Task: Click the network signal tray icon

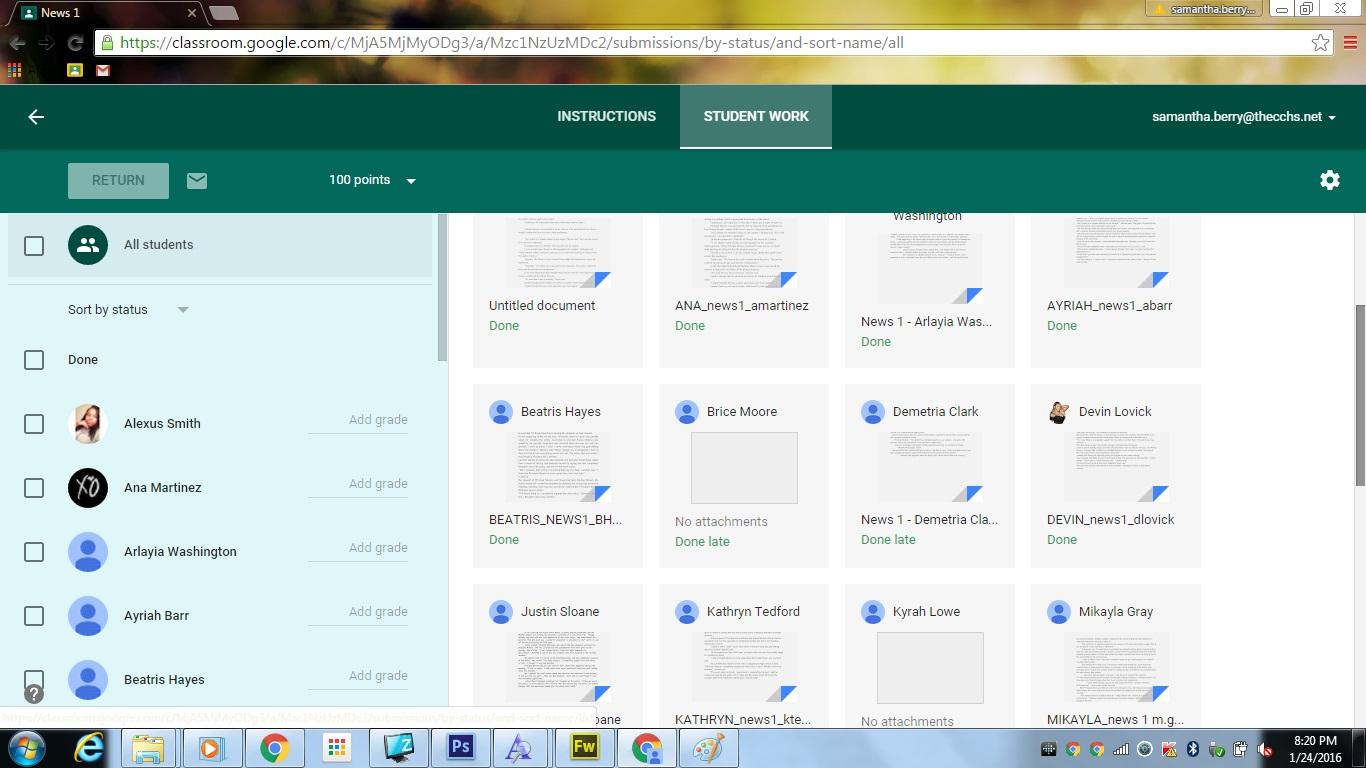Action: [1121, 748]
